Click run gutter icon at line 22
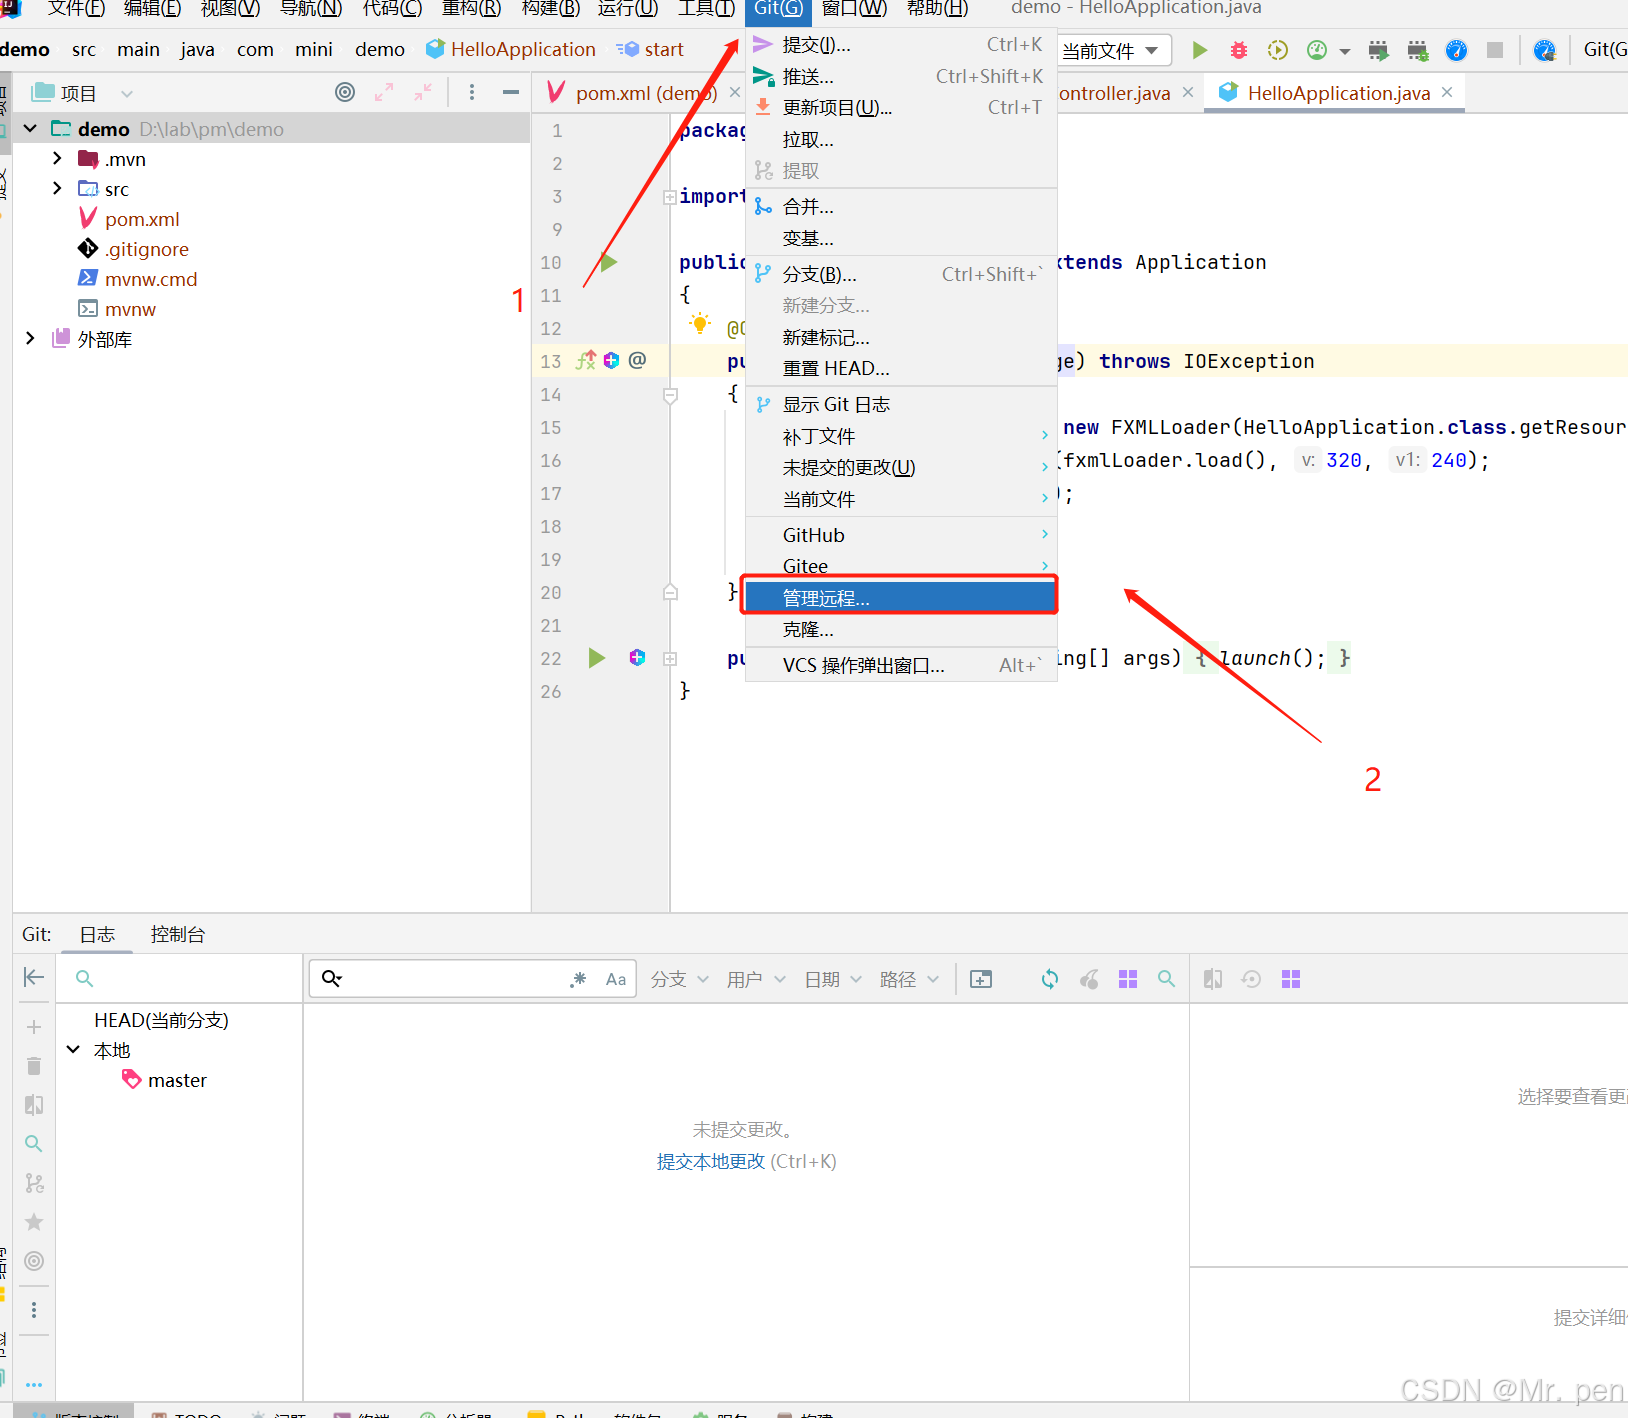1628x1418 pixels. (597, 658)
